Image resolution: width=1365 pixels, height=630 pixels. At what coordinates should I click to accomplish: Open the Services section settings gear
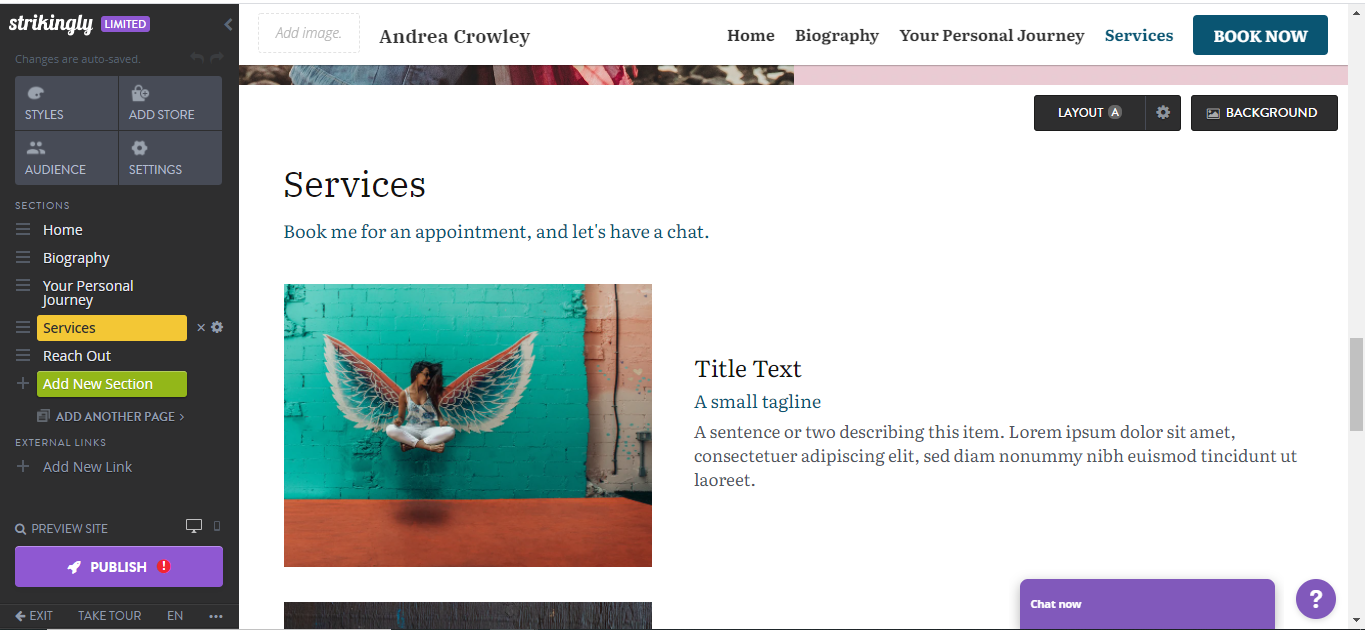click(x=216, y=327)
